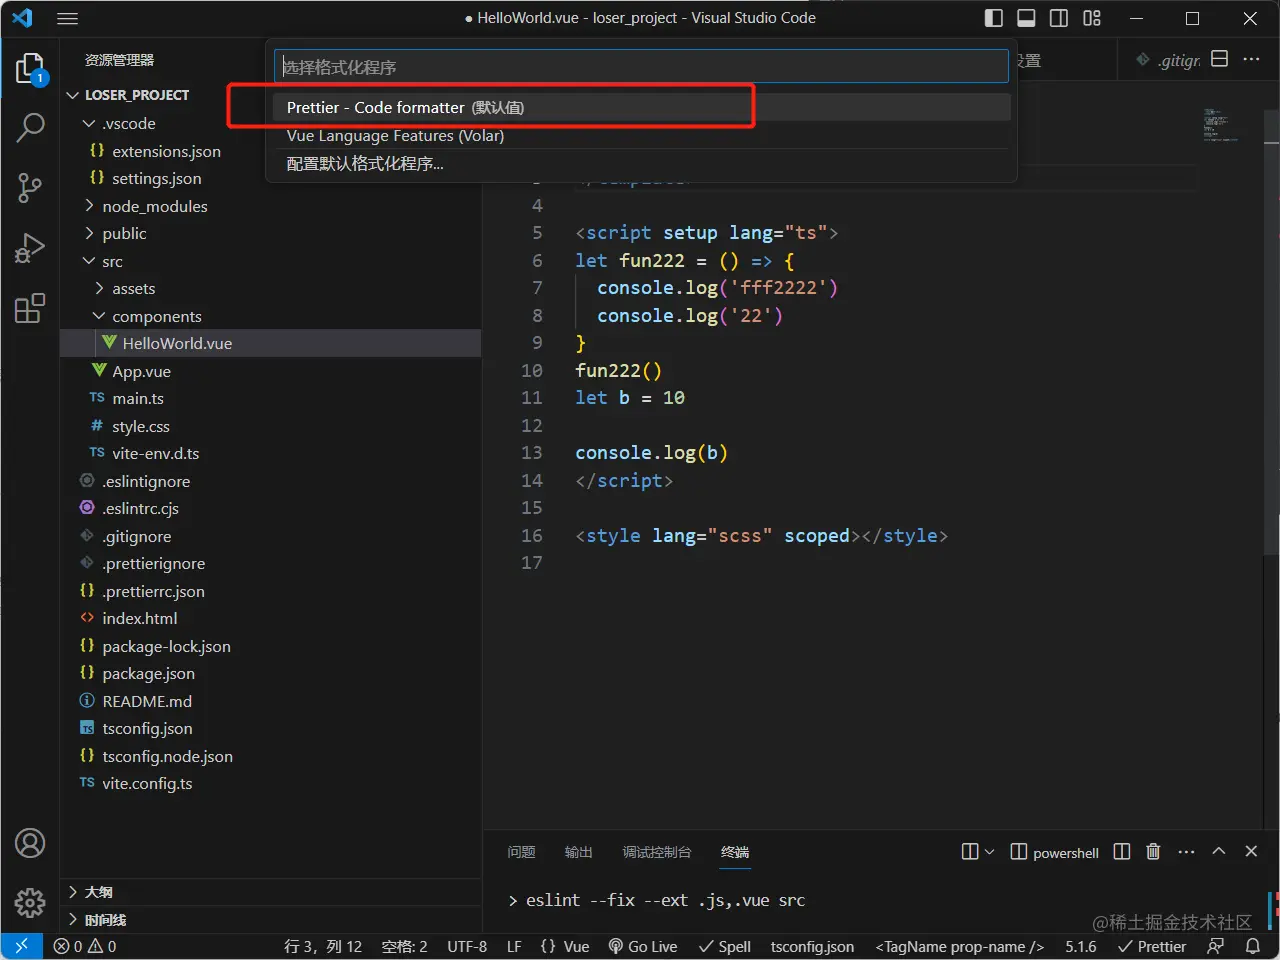
Task: Open the Search view in activity bar
Action: [30, 128]
